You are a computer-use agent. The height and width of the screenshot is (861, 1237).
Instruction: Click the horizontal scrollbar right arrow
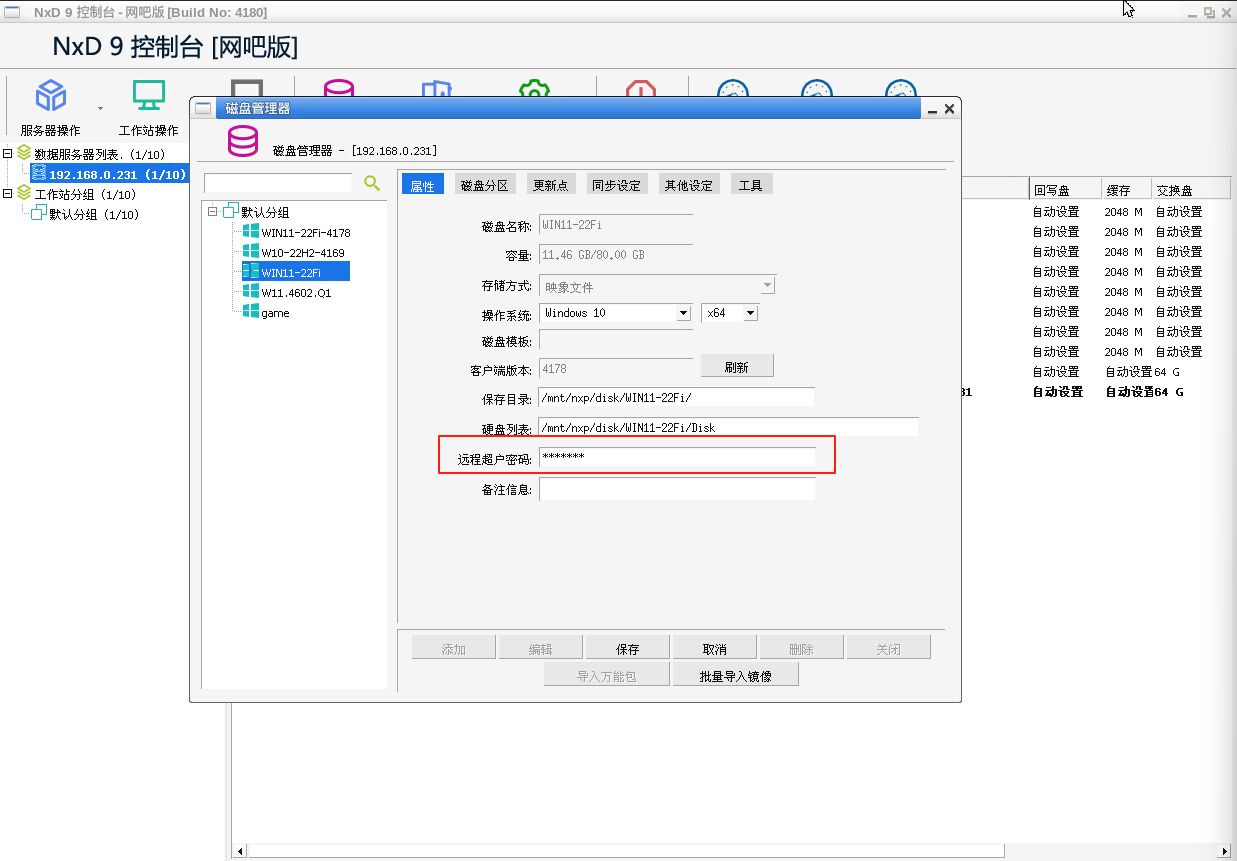coord(1226,851)
